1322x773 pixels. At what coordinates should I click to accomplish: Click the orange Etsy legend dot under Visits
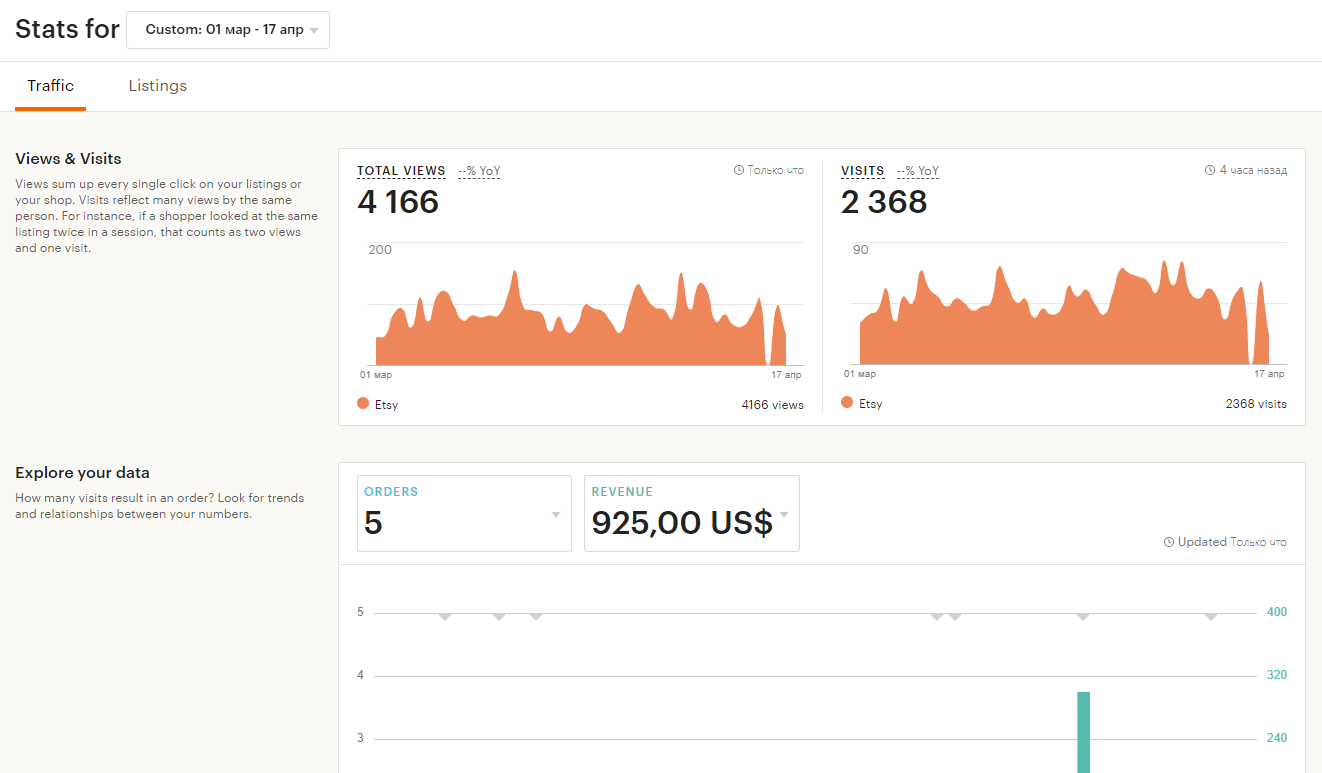847,403
